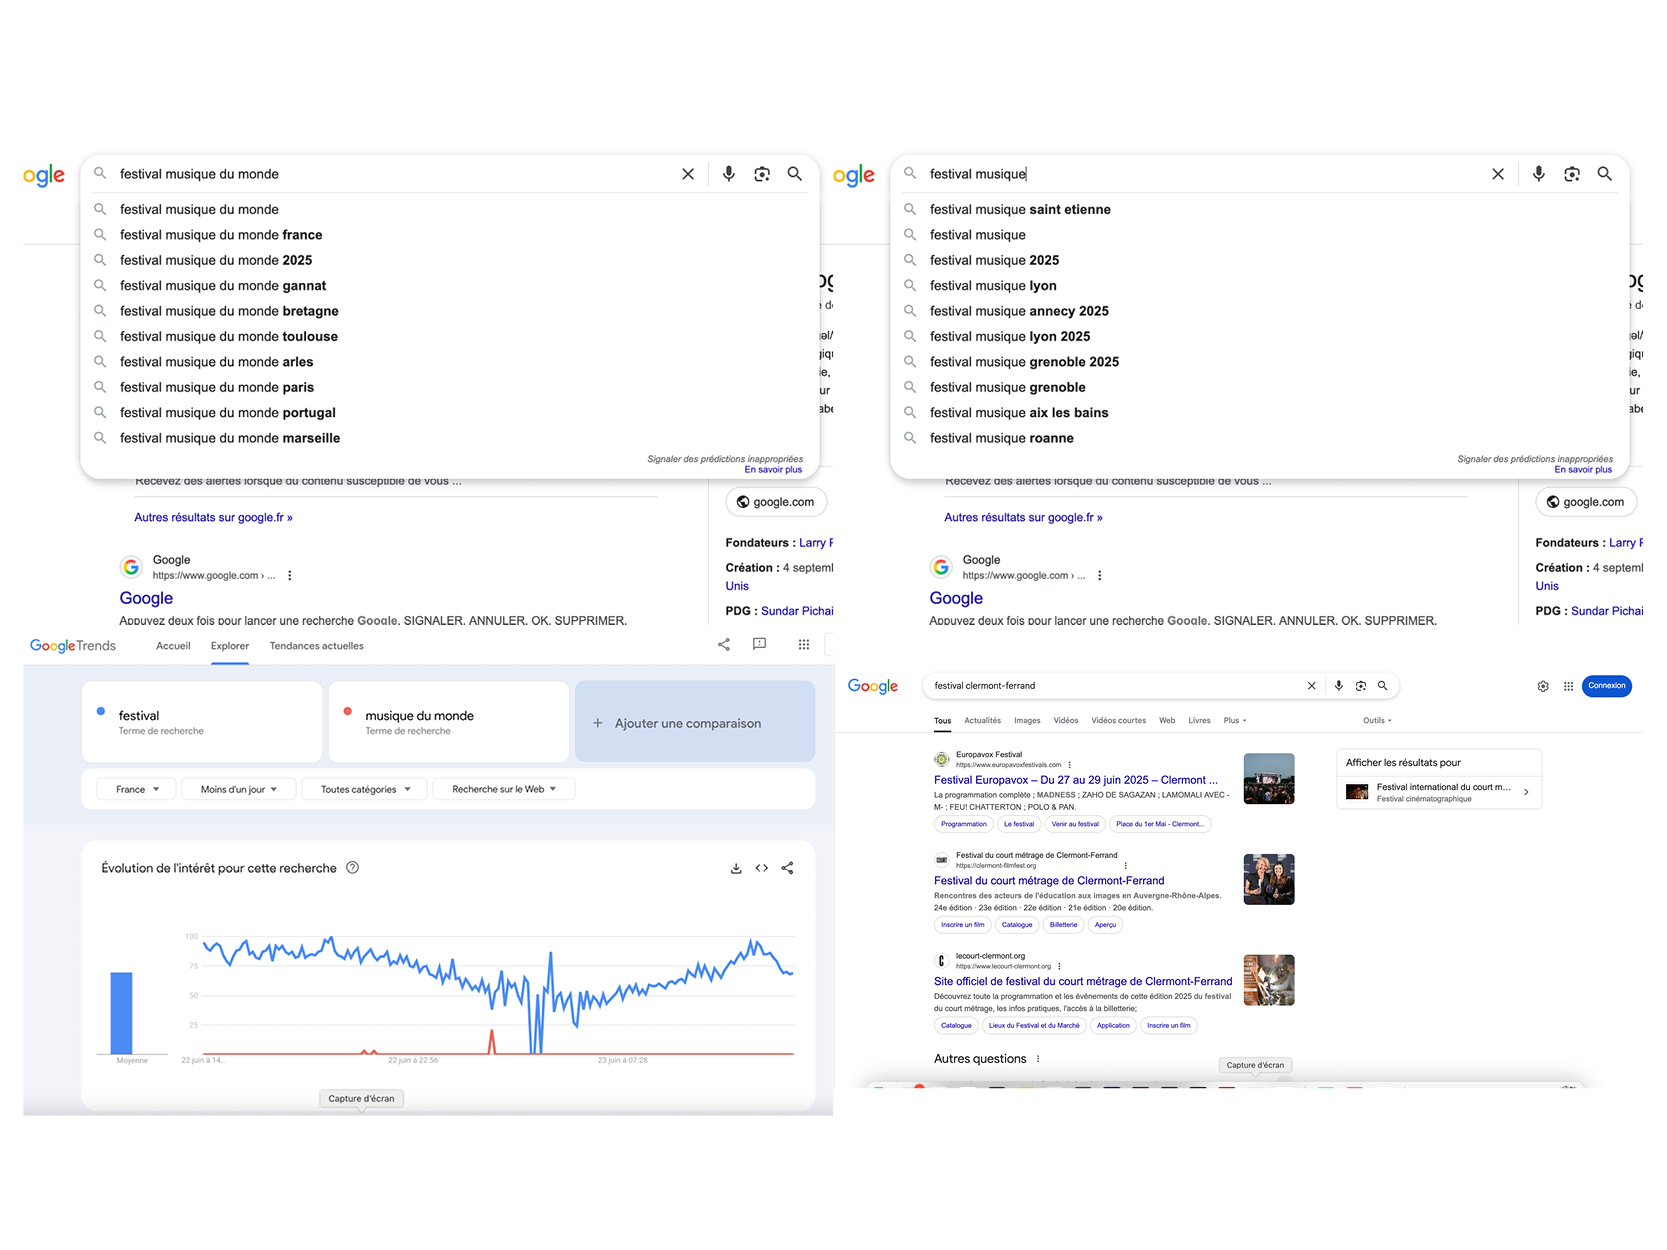Viewport: 1667px width, 1250px height.
Task: Open the Google apps grid in Trends
Action: click(804, 645)
